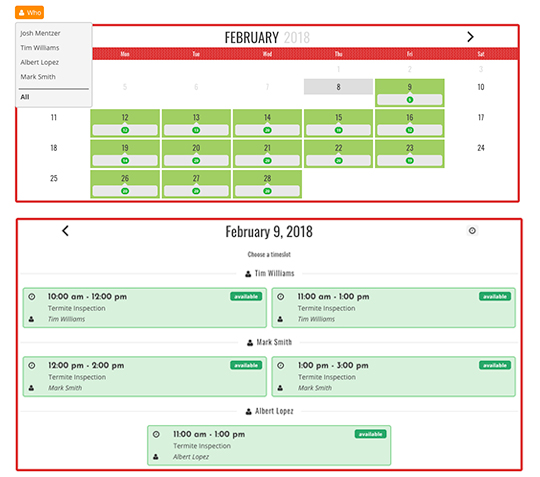Image resolution: width=540 pixels, height=477 pixels.
Task: Book Tim Williams 10:00 am - 12:00 pm slot
Action: pyautogui.click(x=145, y=308)
